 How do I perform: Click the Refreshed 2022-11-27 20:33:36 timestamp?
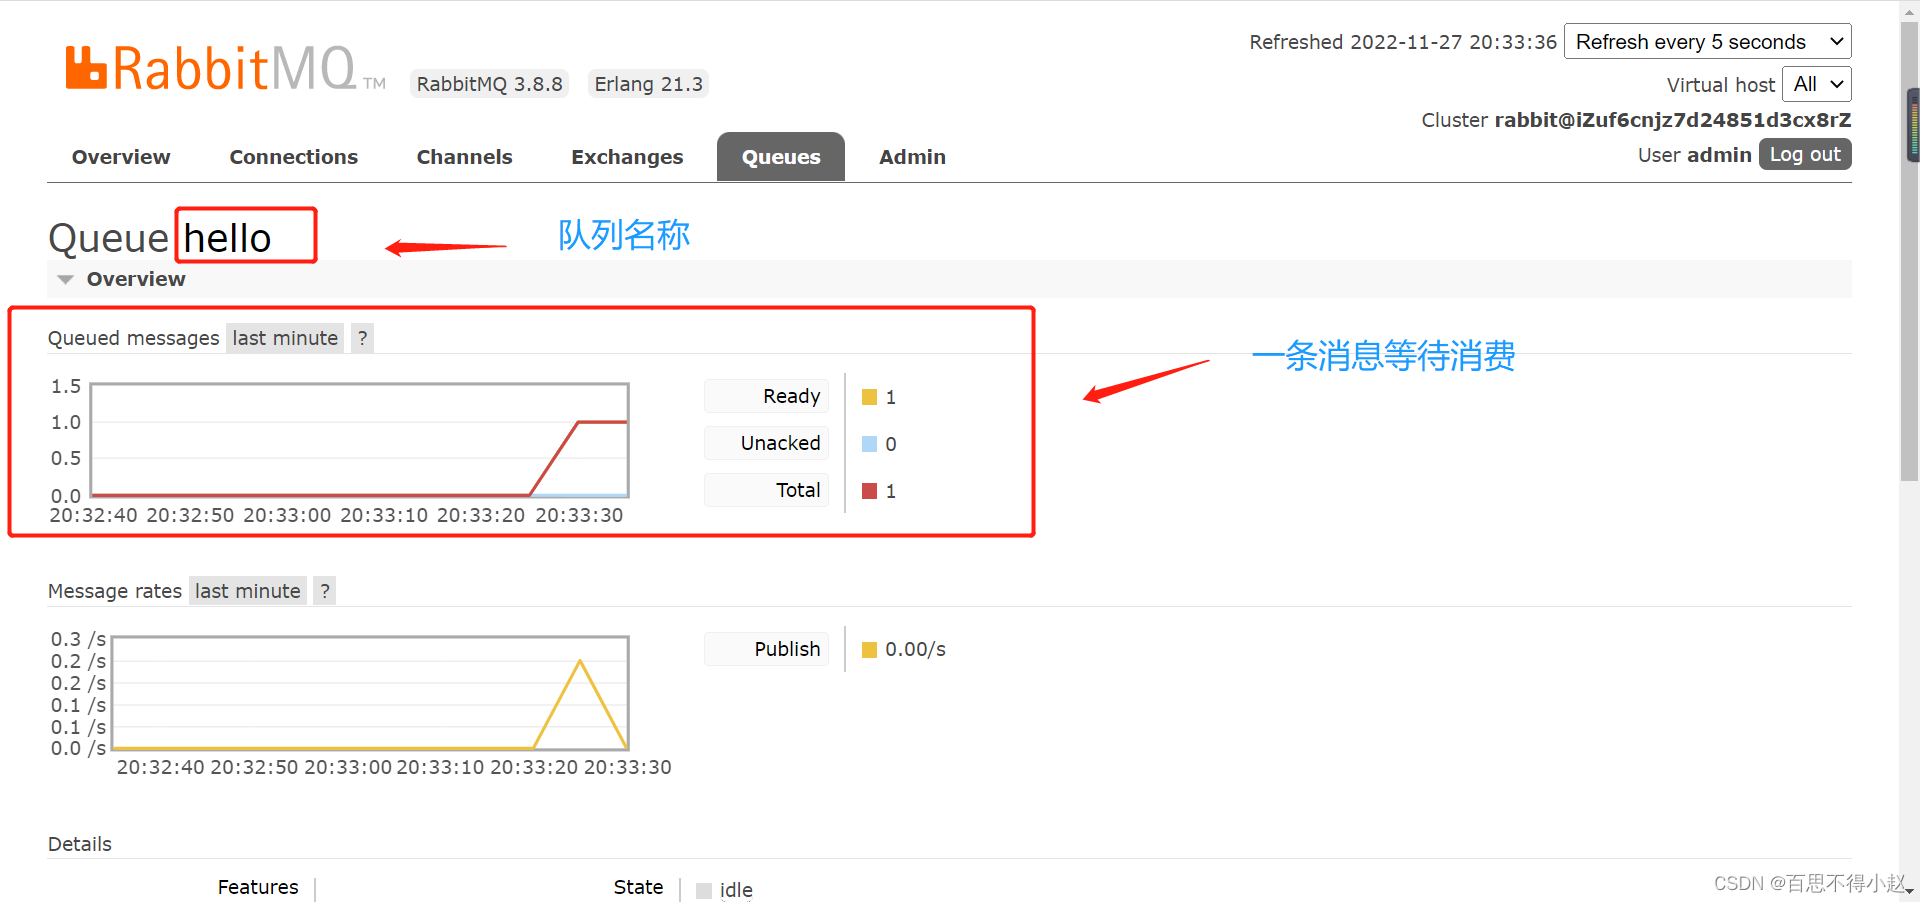[x=1403, y=42]
